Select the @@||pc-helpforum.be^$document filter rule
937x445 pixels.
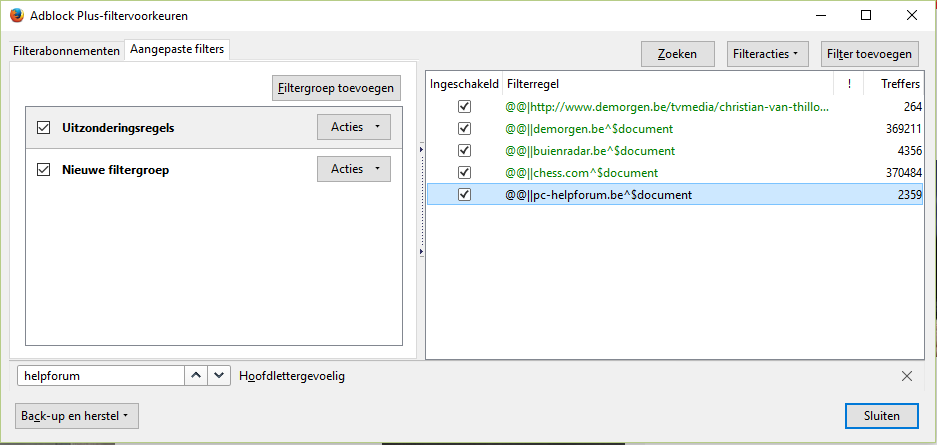click(x=599, y=195)
